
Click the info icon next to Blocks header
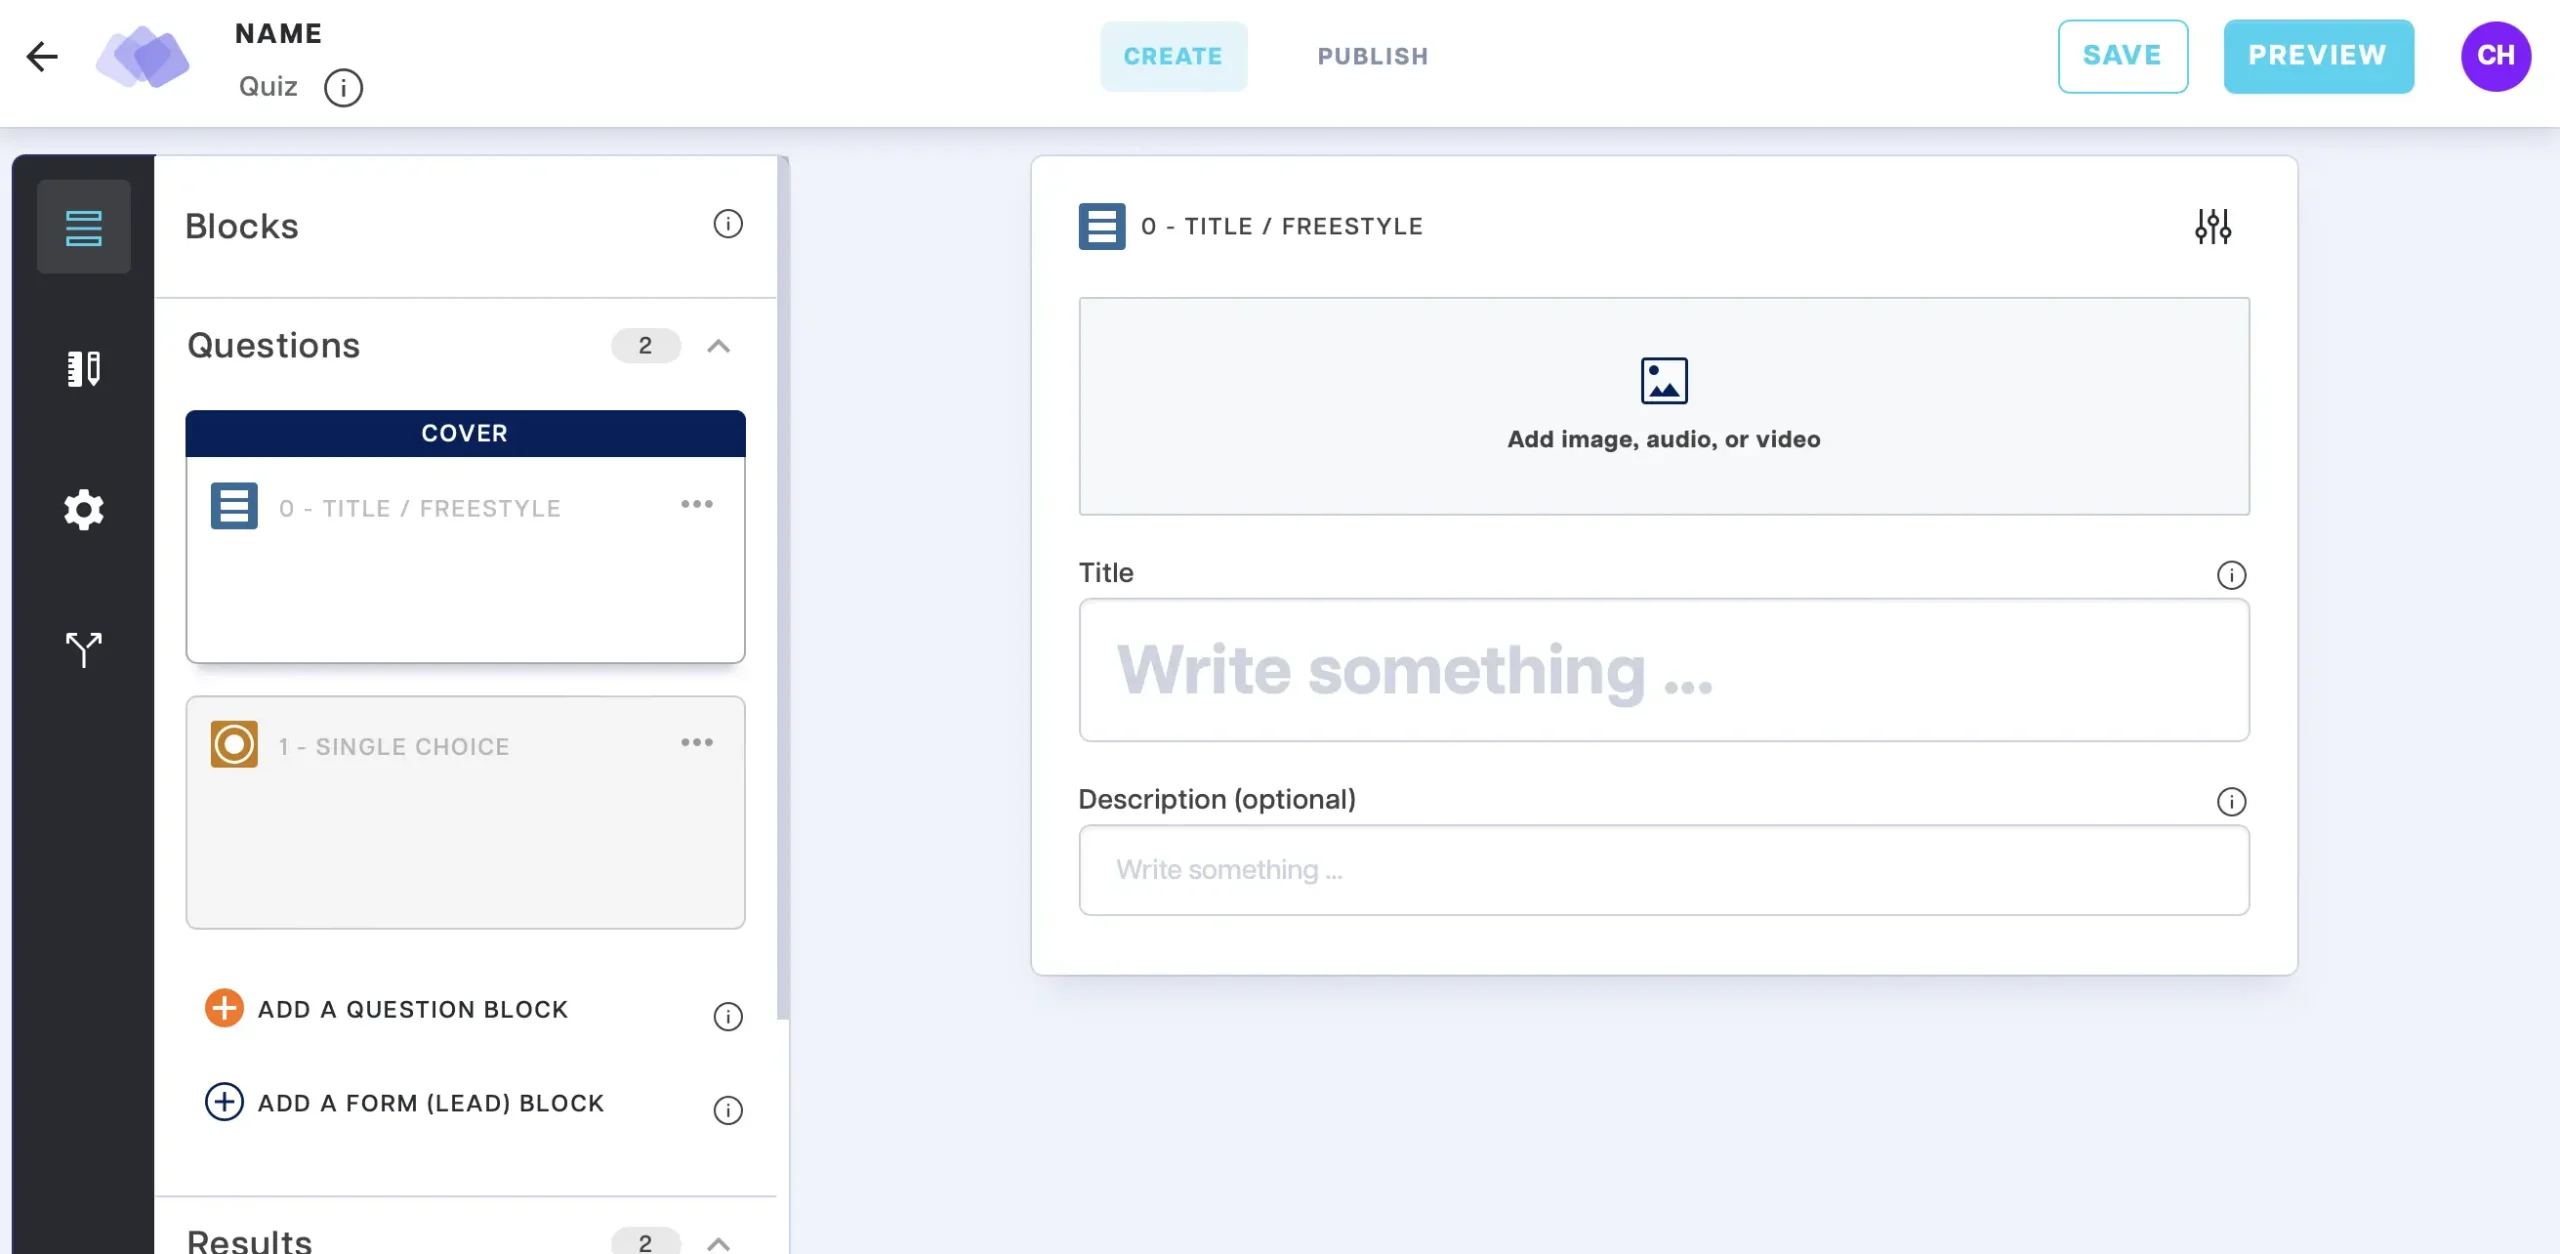tap(728, 224)
